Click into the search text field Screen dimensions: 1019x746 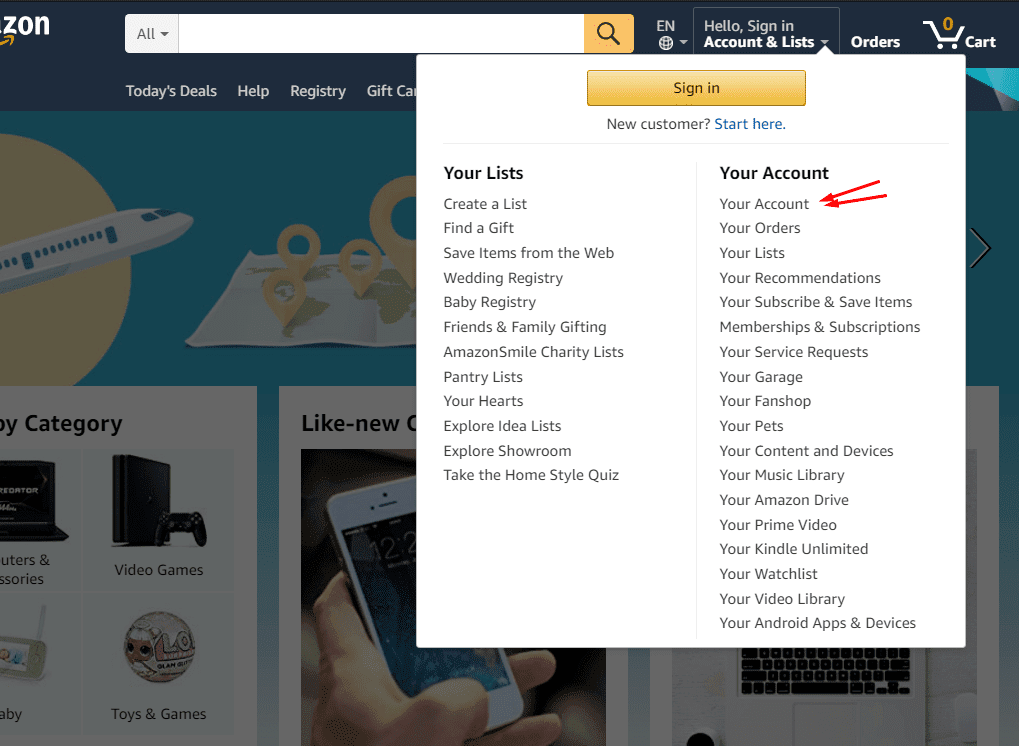tap(380, 34)
